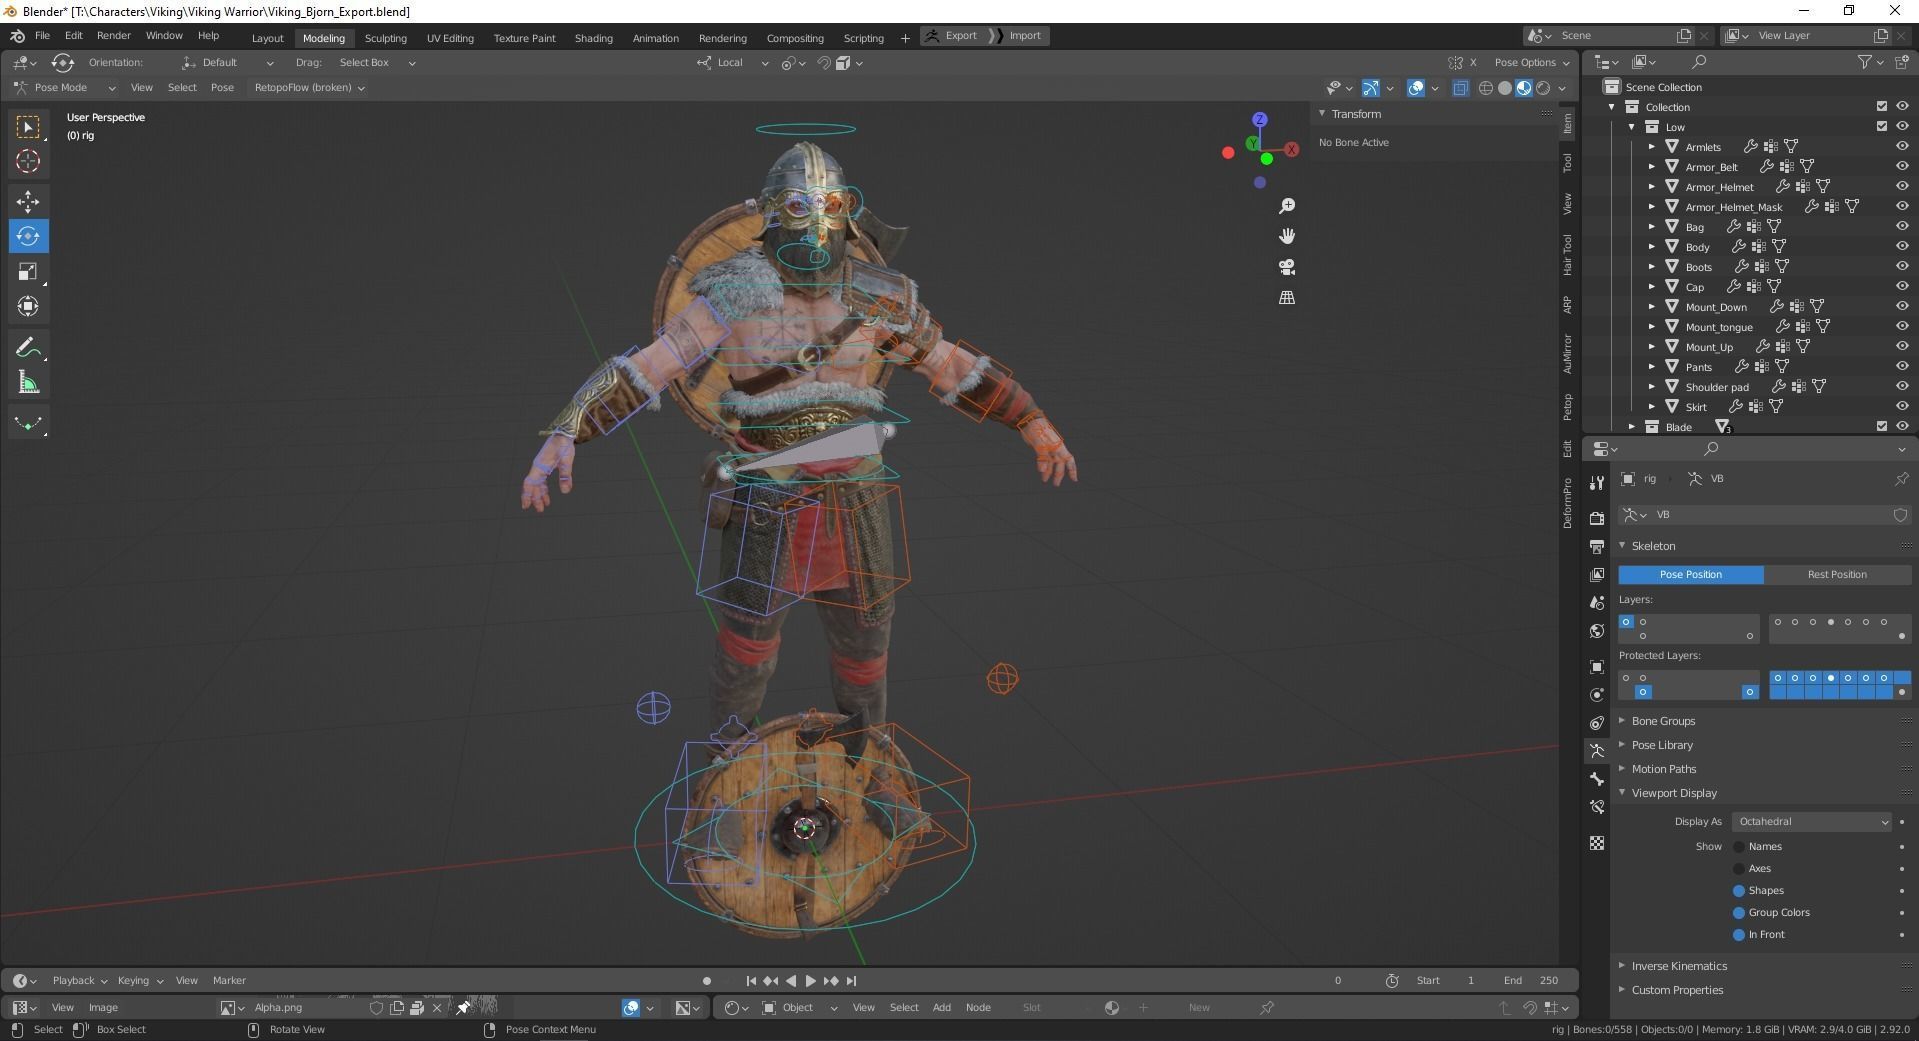The height and width of the screenshot is (1041, 1919).
Task: Open the Texture properties checker icon
Action: (1597, 843)
